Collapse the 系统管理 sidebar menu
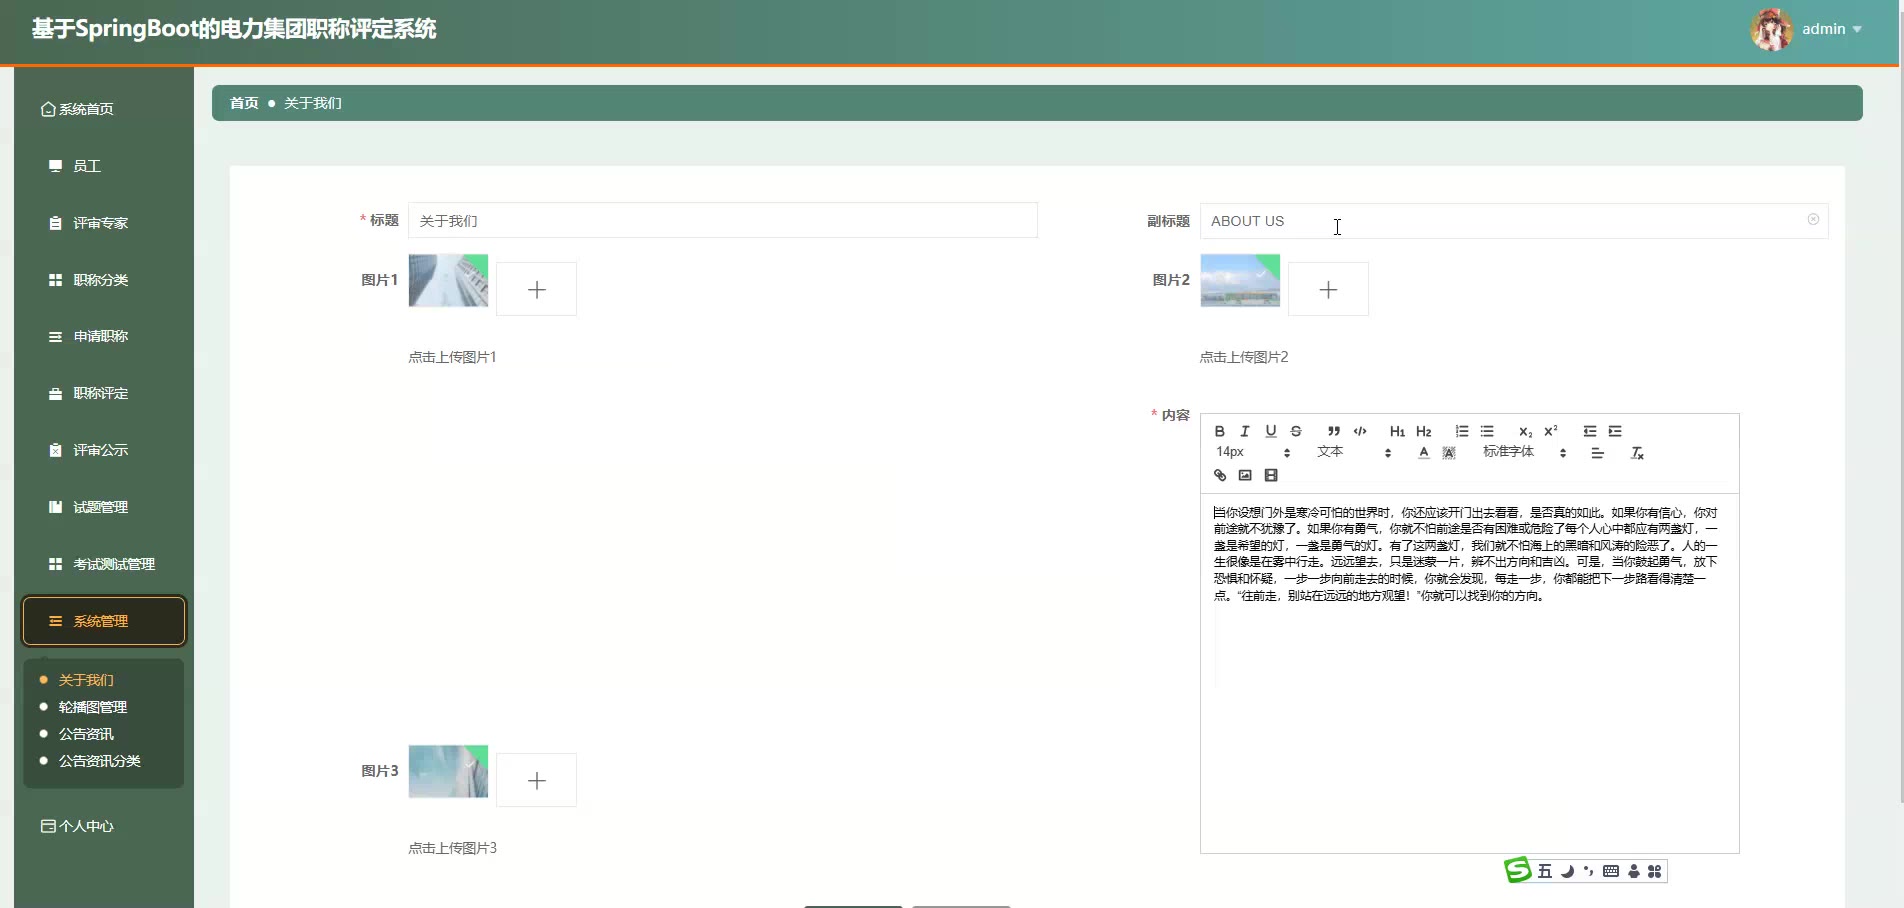This screenshot has height=908, width=1904. (104, 621)
